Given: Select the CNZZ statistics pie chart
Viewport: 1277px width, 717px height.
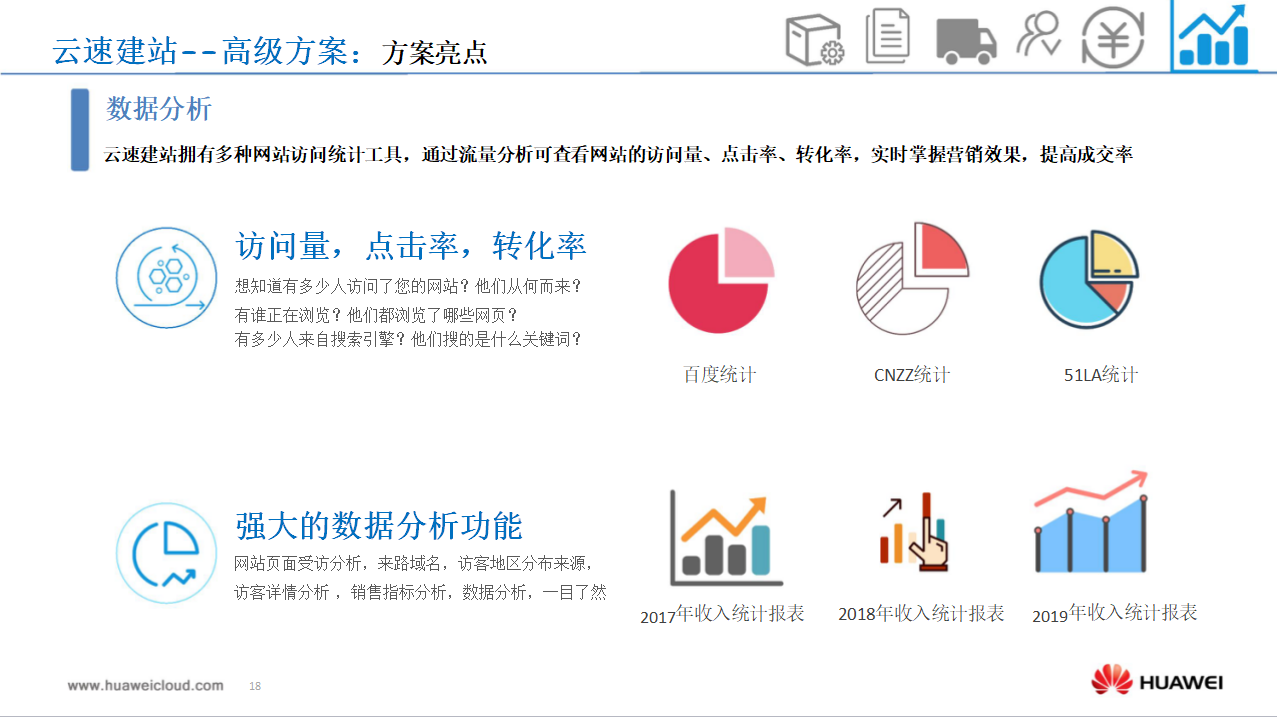Looking at the screenshot, I should (911, 278).
